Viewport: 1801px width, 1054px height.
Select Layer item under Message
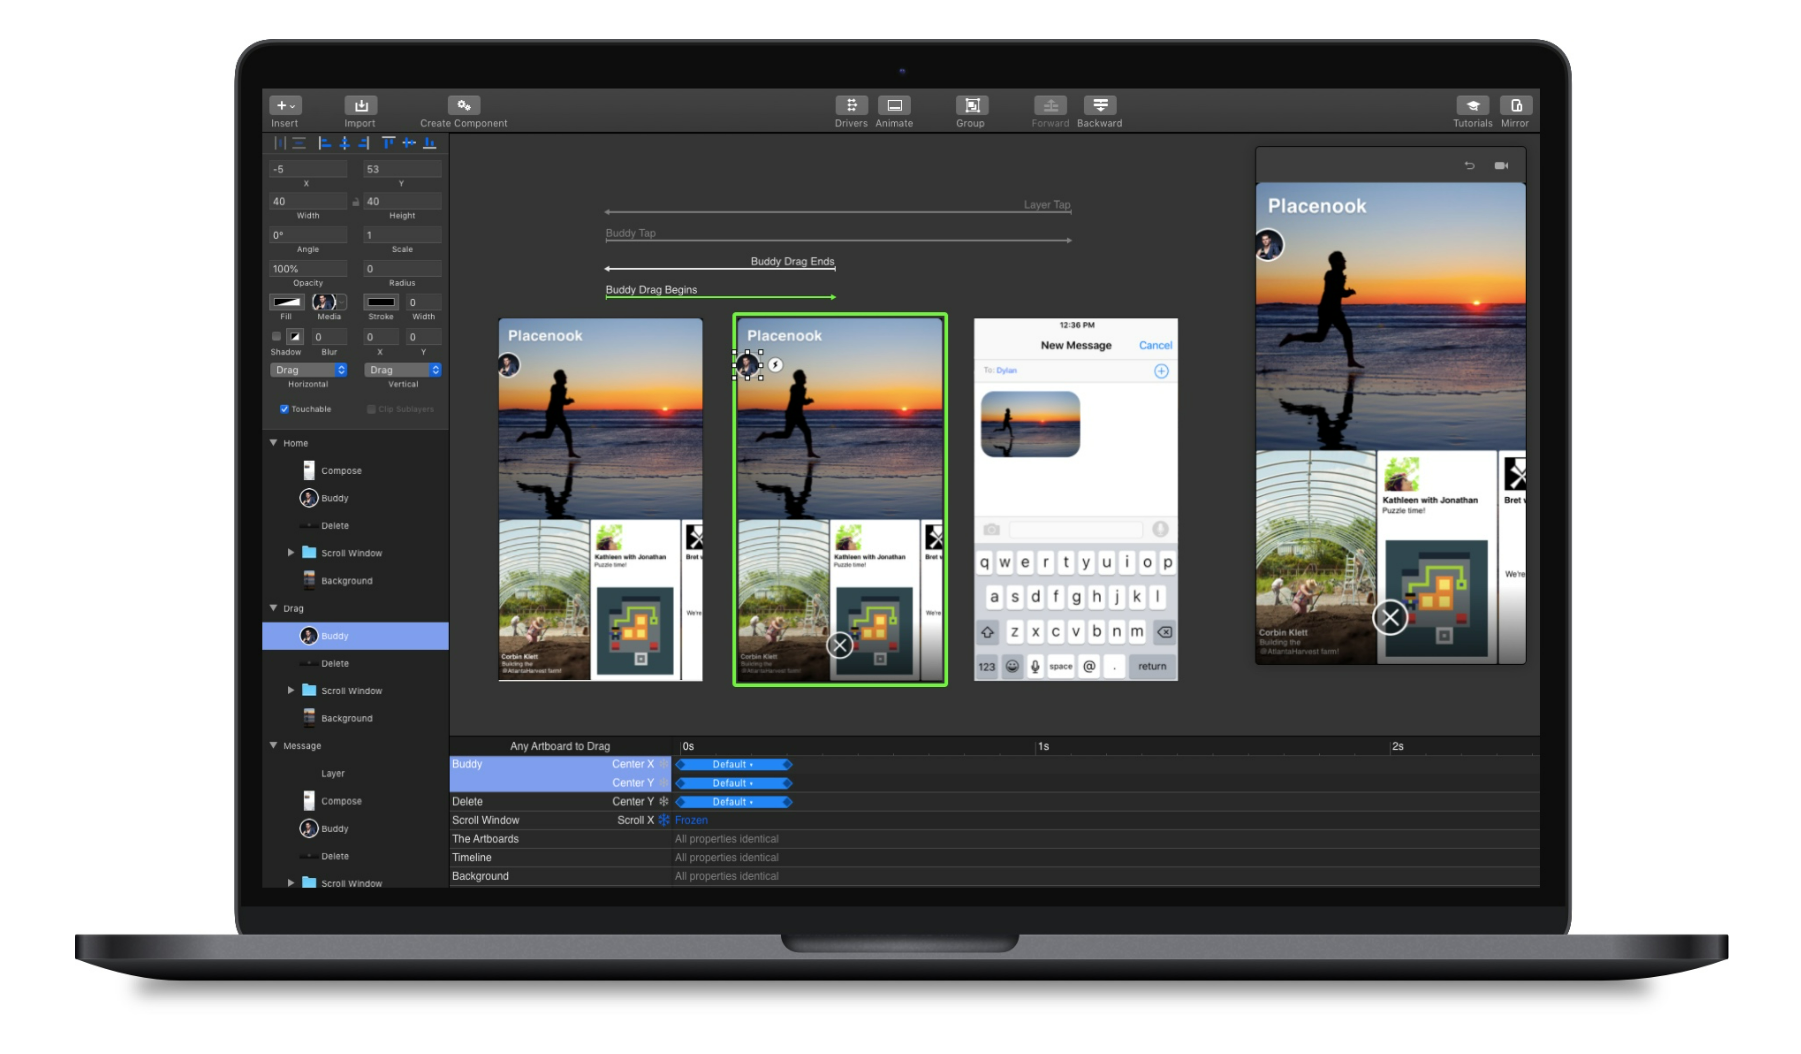[355, 773]
